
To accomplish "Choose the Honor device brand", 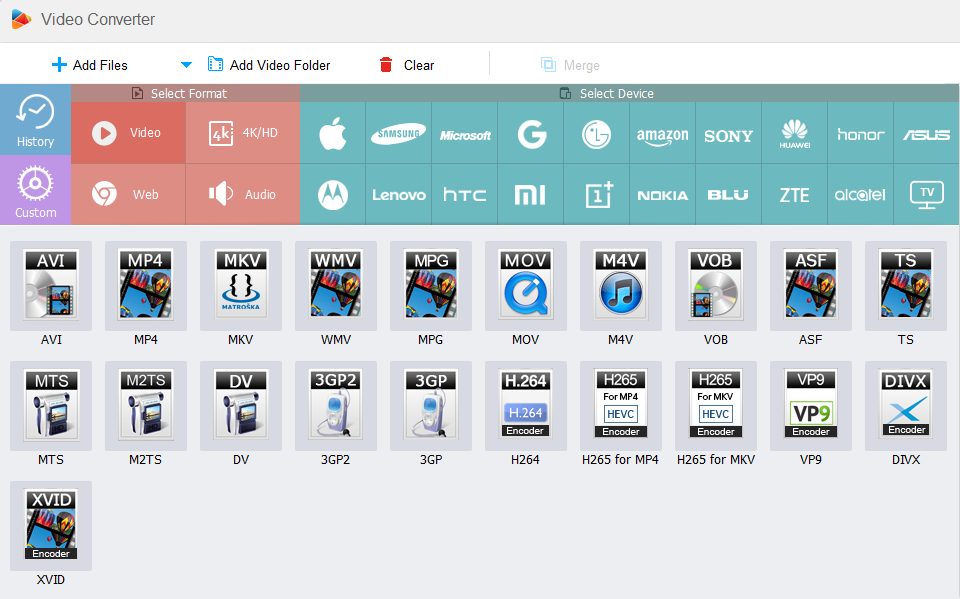I will [861, 133].
